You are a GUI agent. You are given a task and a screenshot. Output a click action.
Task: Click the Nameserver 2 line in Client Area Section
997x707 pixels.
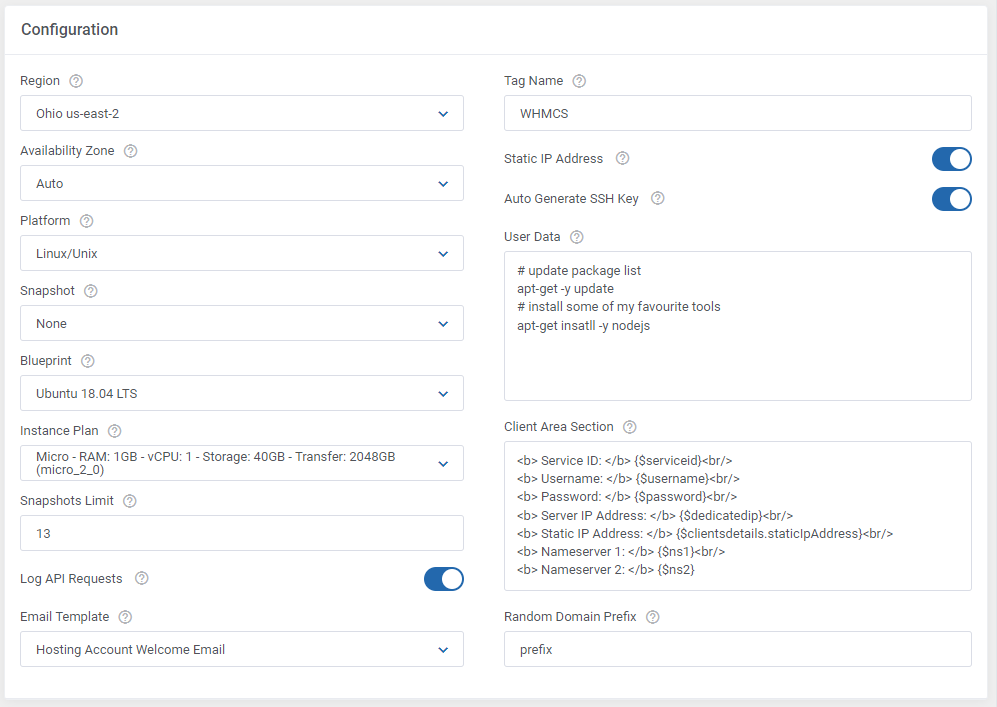(x=605, y=570)
